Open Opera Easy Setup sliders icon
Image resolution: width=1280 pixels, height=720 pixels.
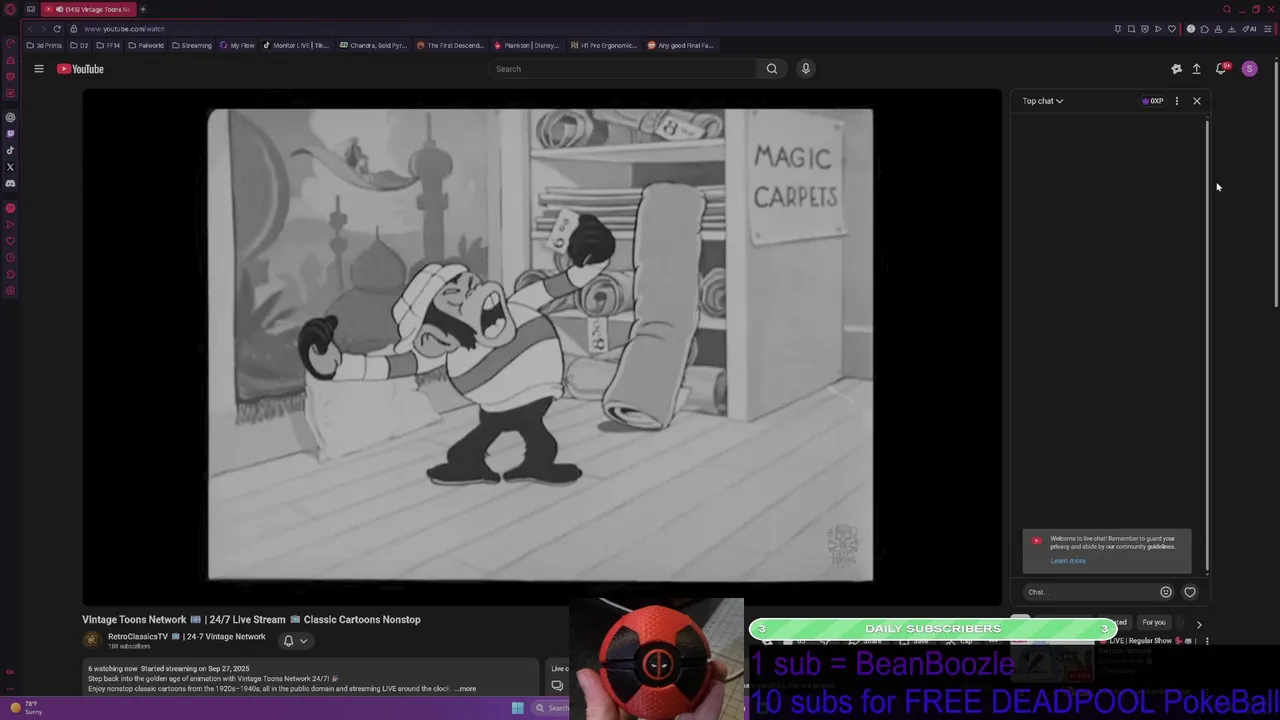pos(1268,29)
